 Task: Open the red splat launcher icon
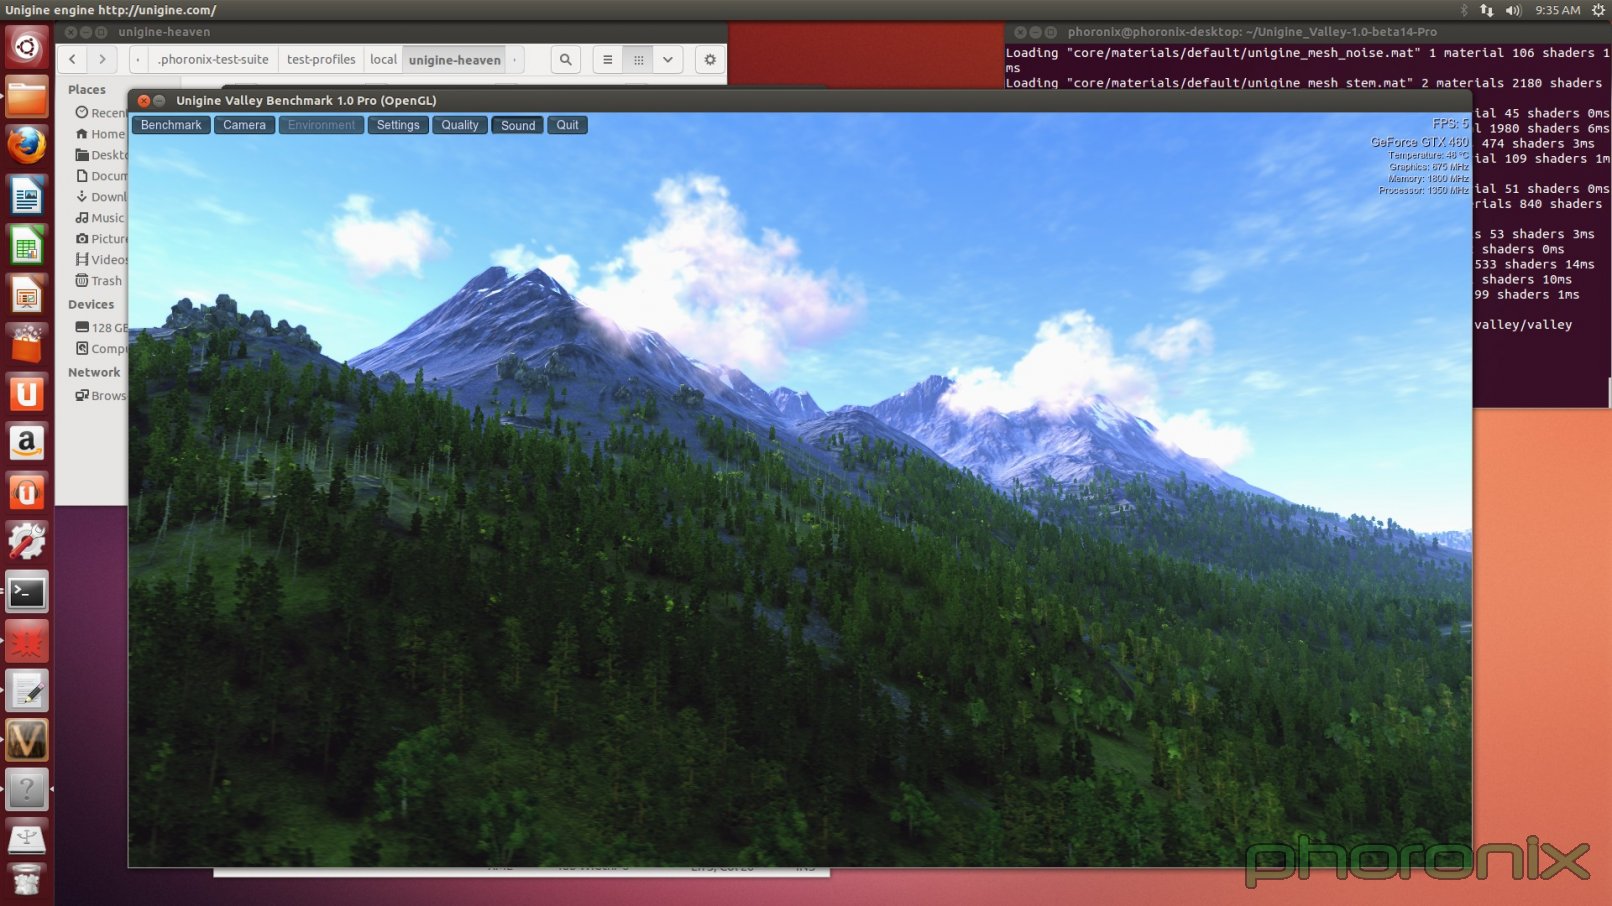click(27, 641)
